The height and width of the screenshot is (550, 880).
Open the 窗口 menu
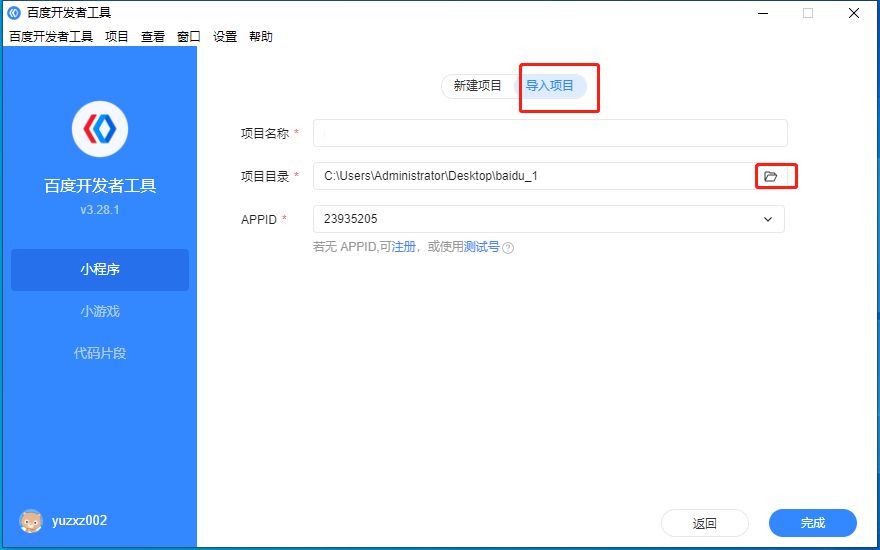(189, 37)
